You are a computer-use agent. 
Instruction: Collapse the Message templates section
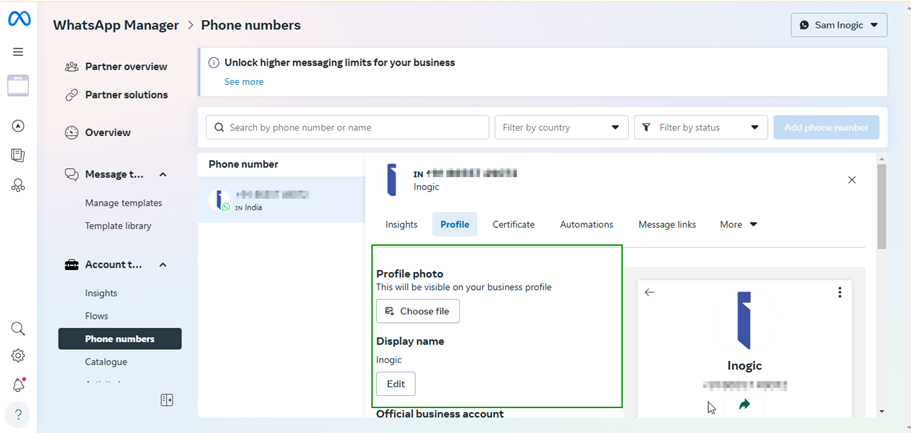pyautogui.click(x=163, y=174)
